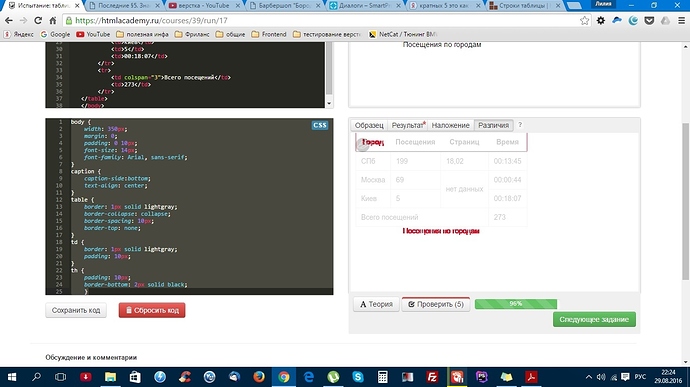This screenshot has height=387, width=690.
Task: Click the Проверить (5) button
Action: tap(436, 304)
